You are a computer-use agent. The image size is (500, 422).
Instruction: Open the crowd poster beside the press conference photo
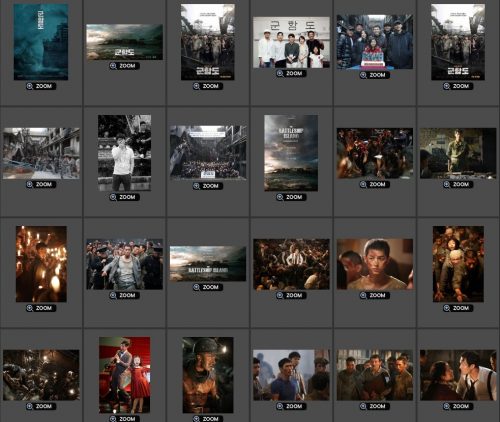coord(208,42)
